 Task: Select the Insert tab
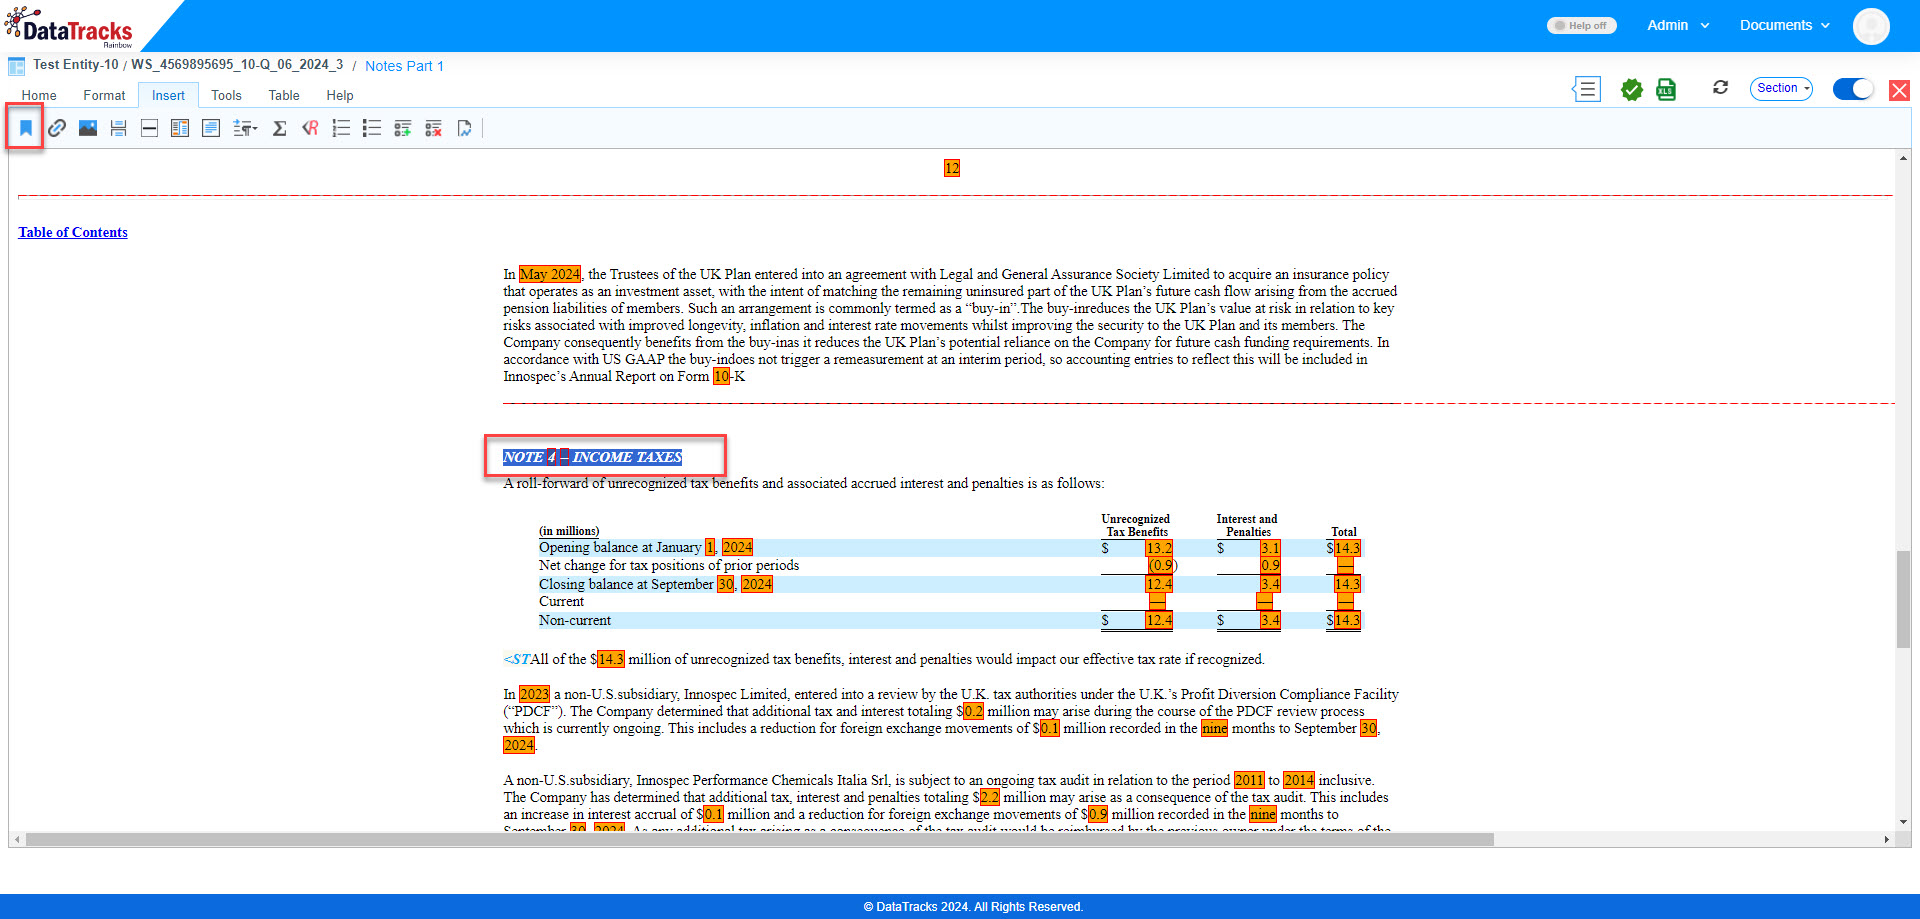pyautogui.click(x=168, y=96)
